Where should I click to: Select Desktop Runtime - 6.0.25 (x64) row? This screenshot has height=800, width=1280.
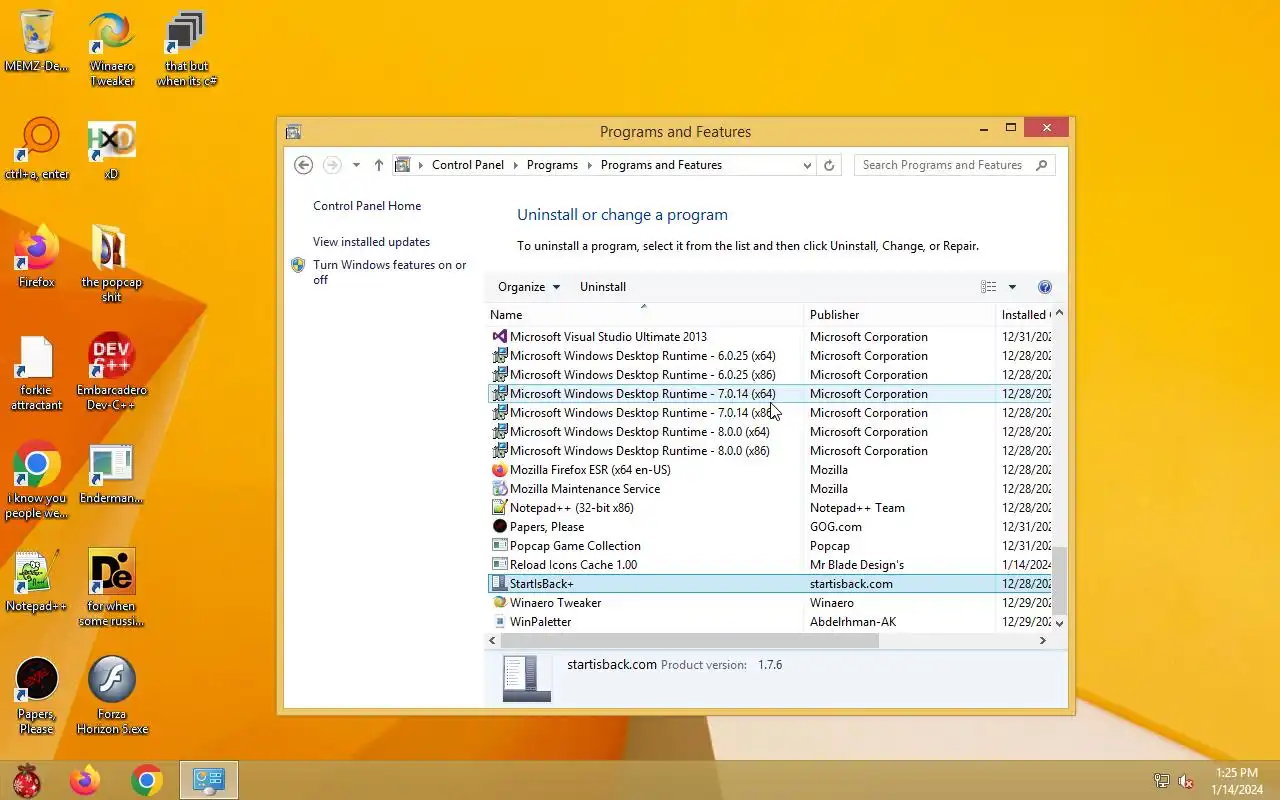(x=768, y=356)
